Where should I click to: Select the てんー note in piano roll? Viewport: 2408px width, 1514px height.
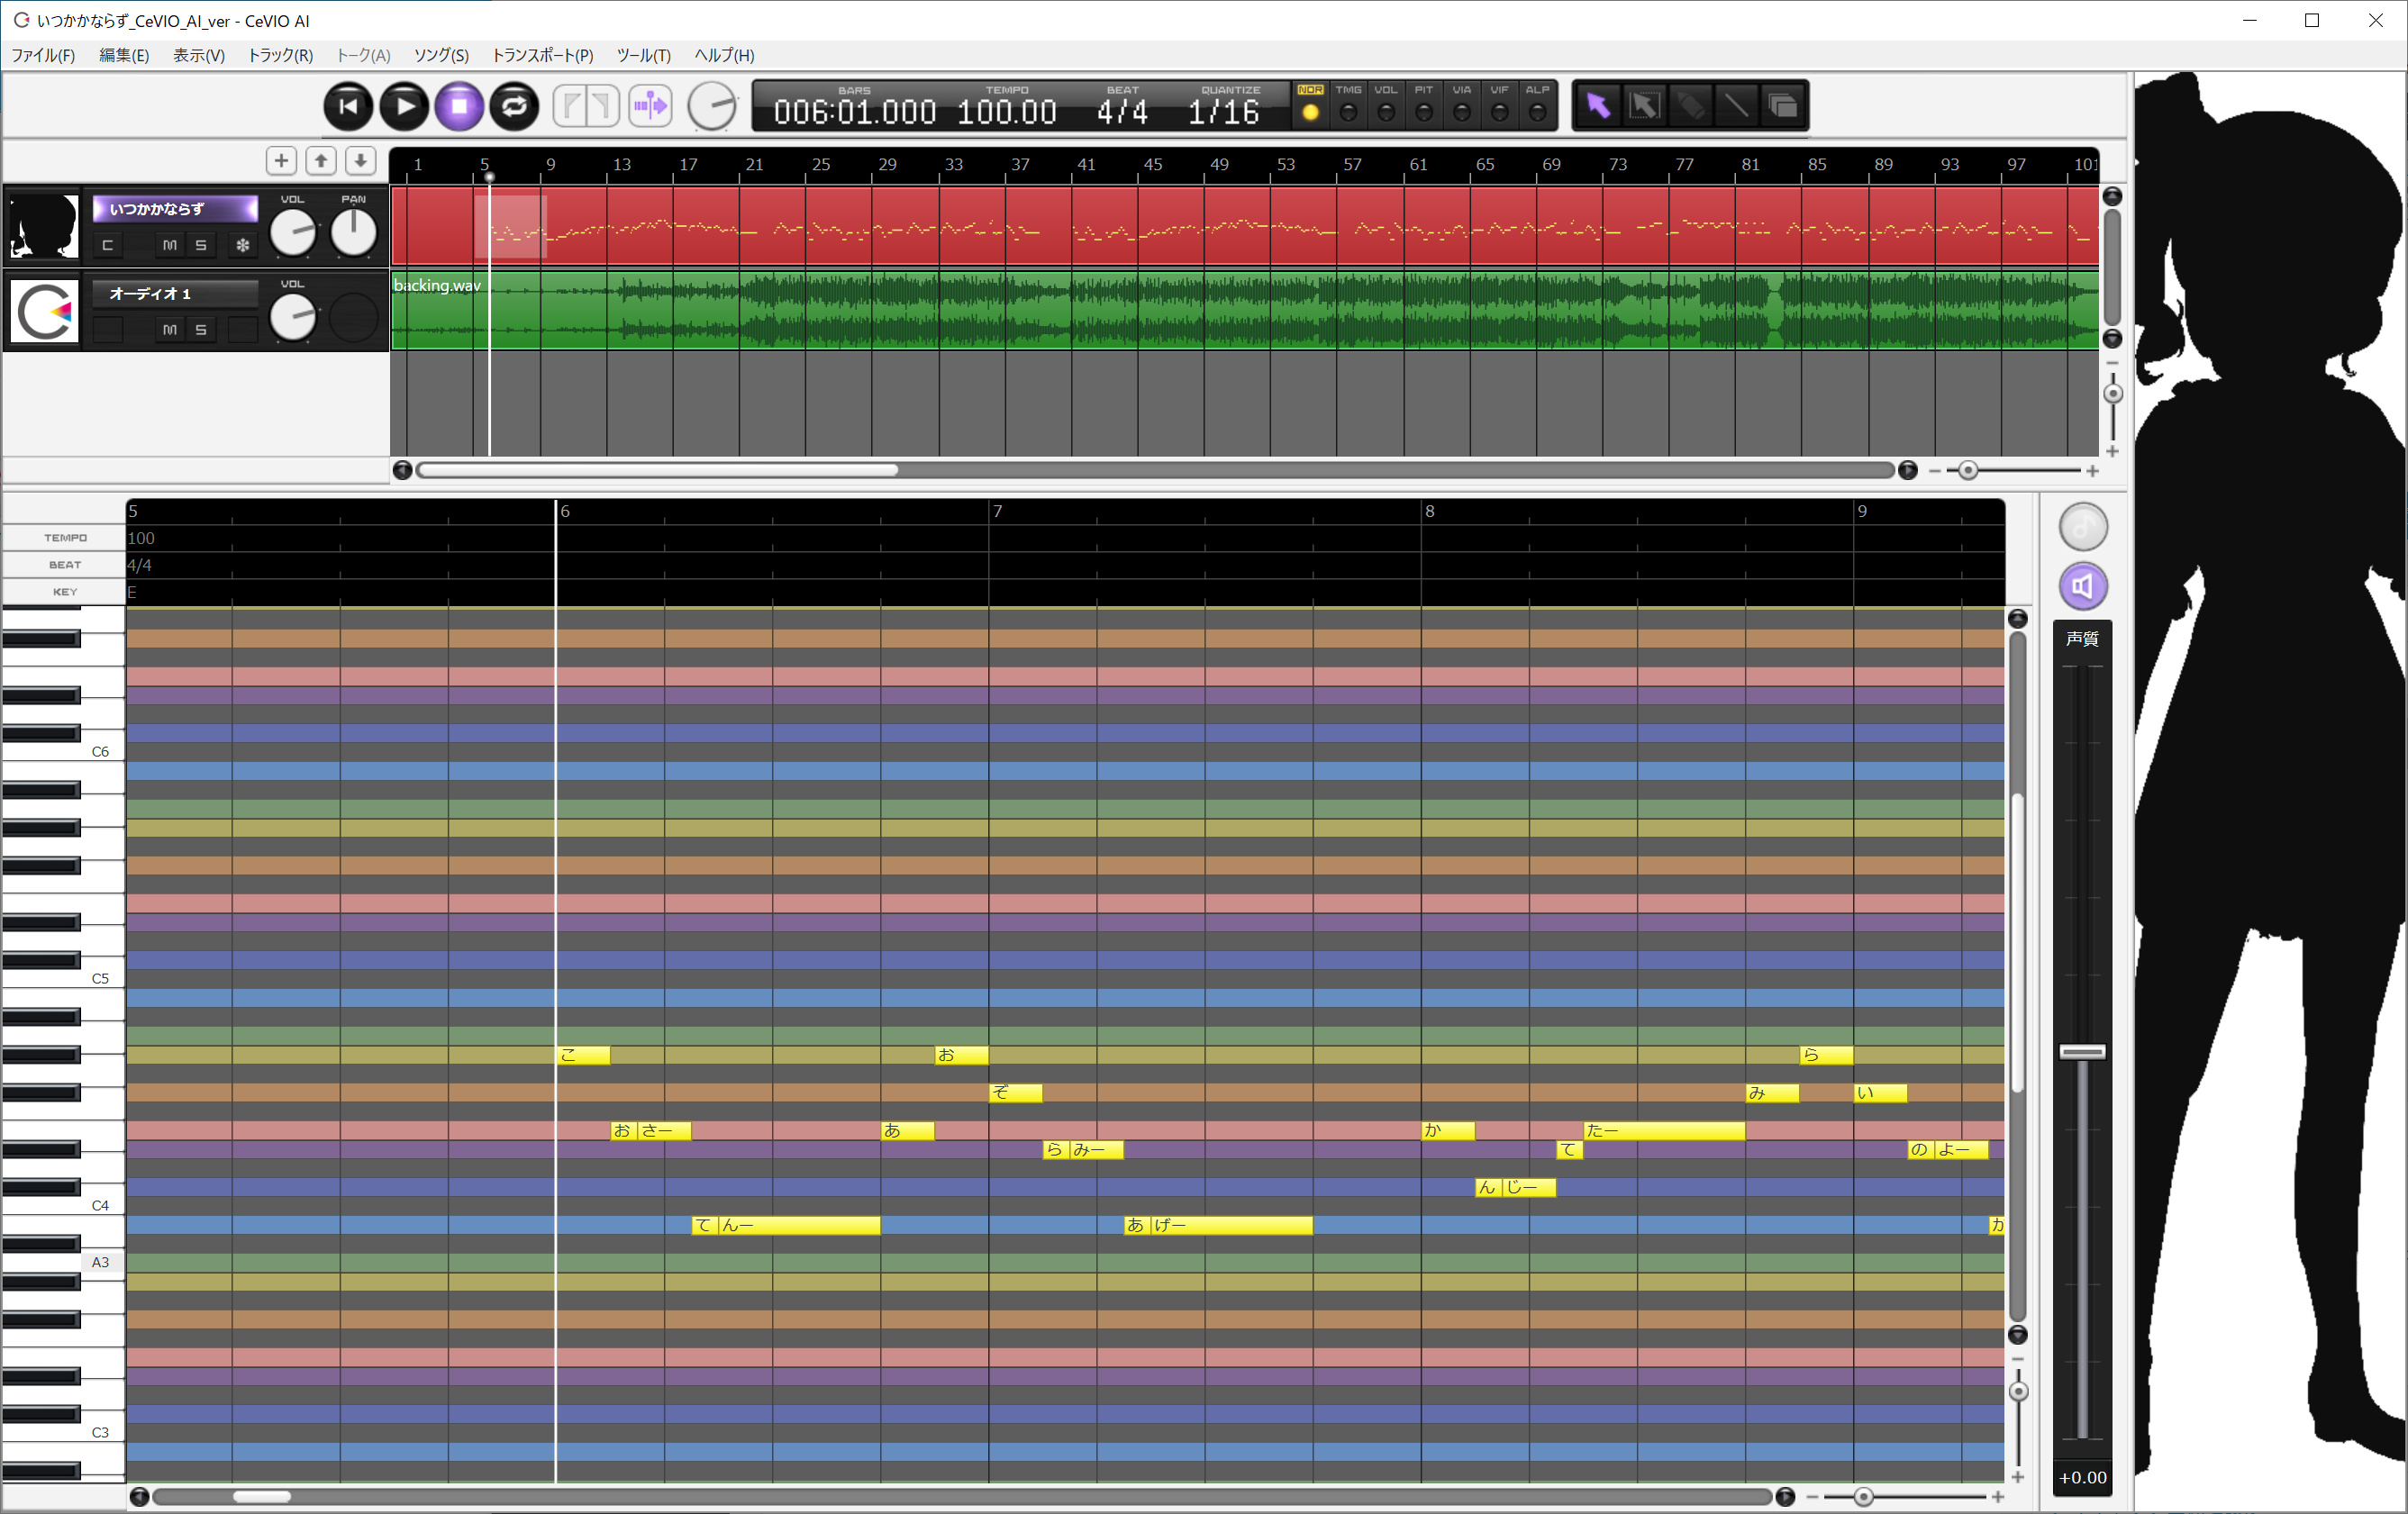(x=786, y=1225)
